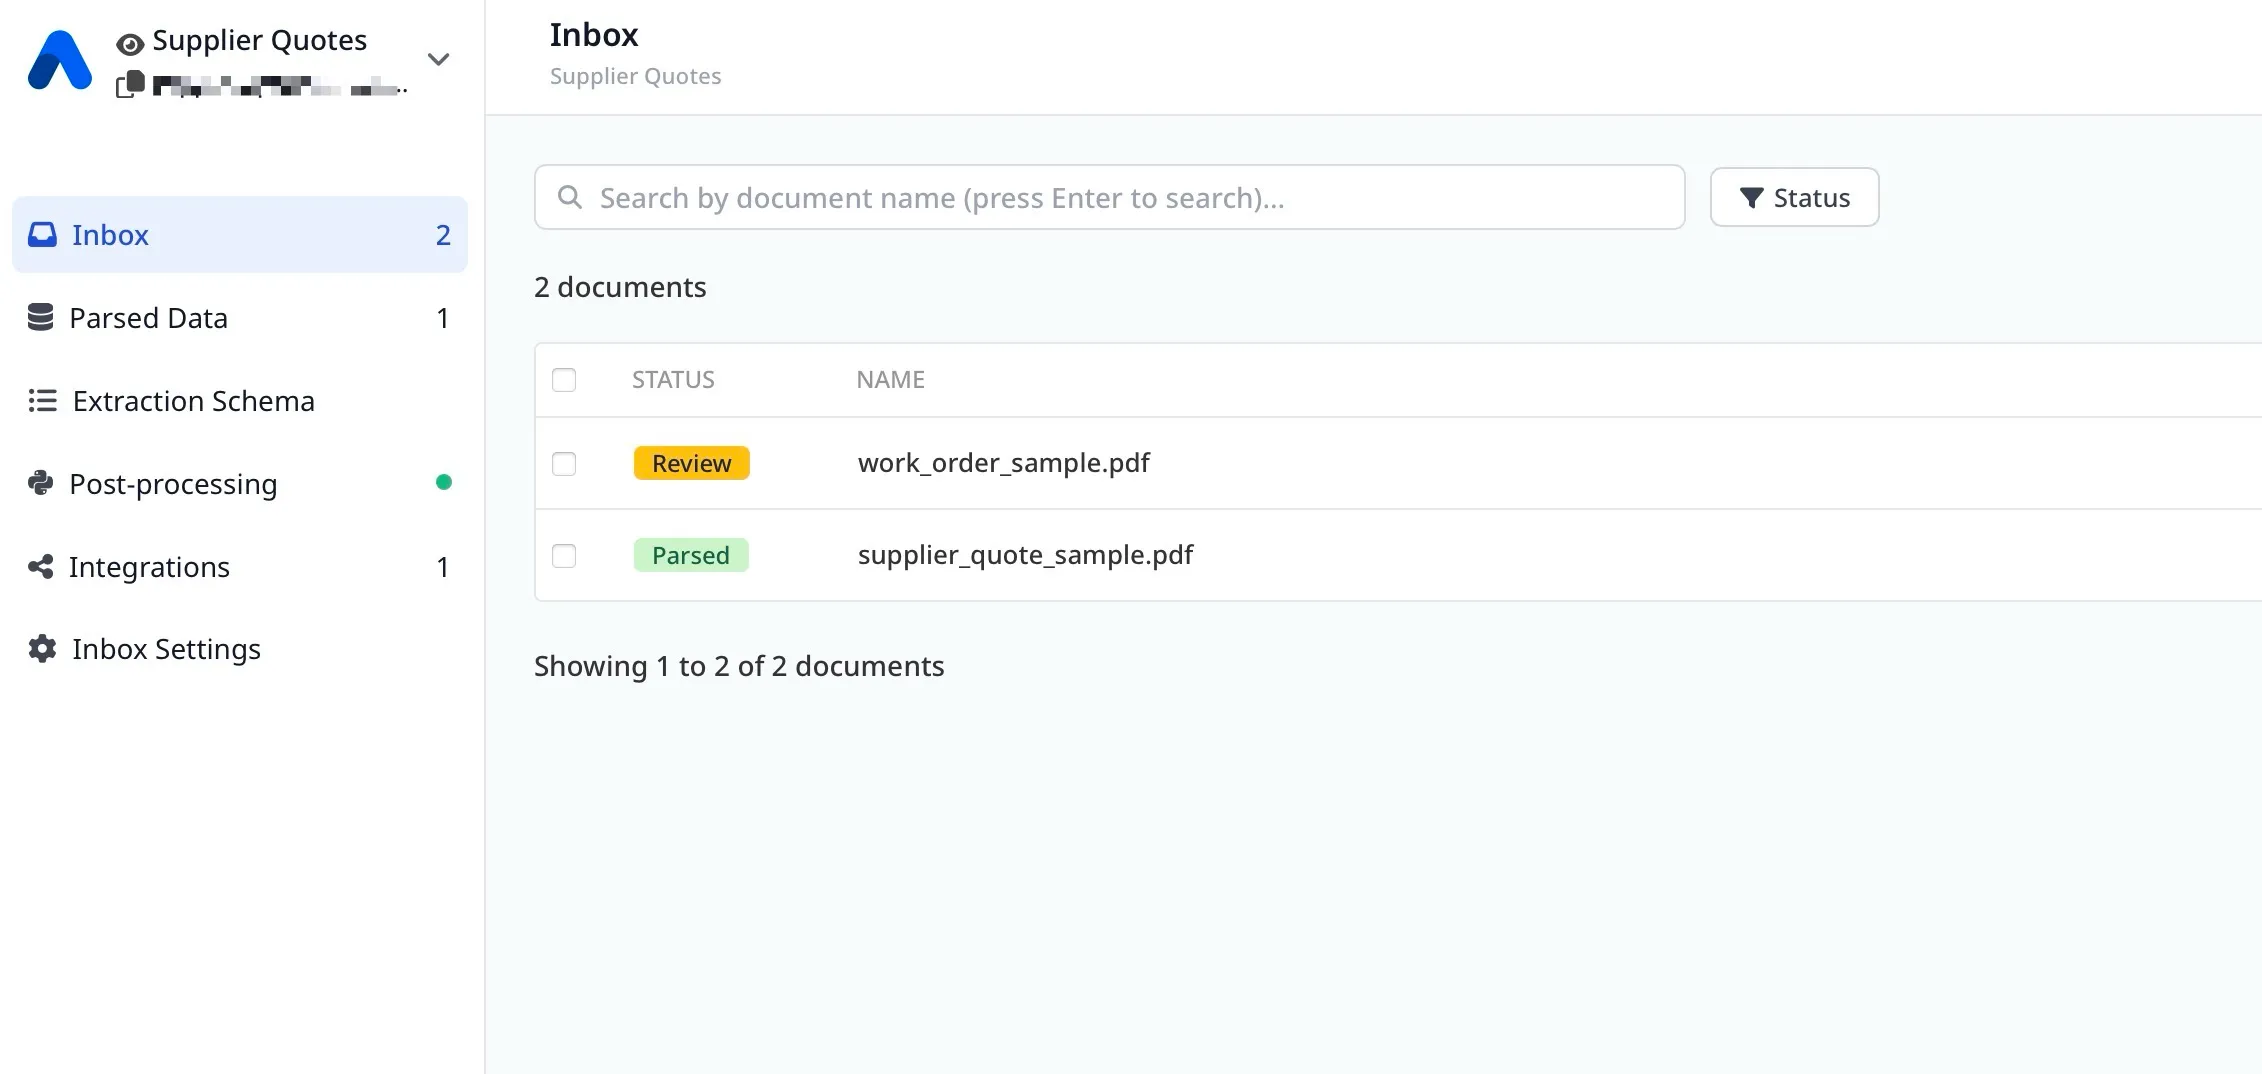The width and height of the screenshot is (2262, 1074).
Task: Navigate to Post-processing
Action: [240, 483]
